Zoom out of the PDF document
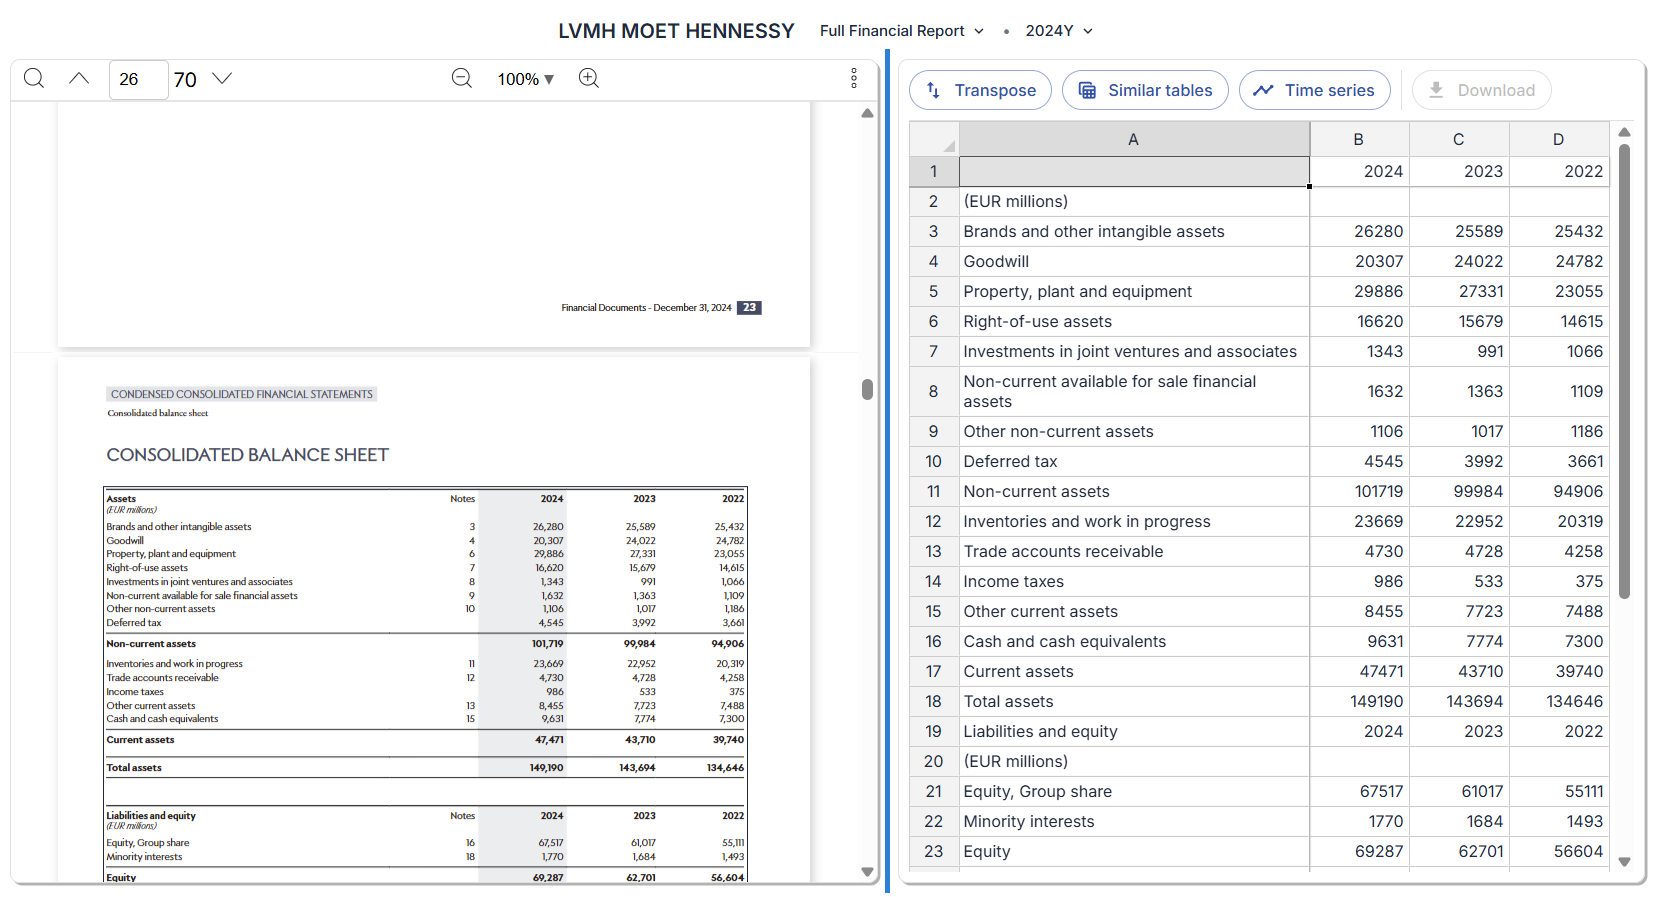Image resolution: width=1656 pixels, height=897 pixels. 461,78
